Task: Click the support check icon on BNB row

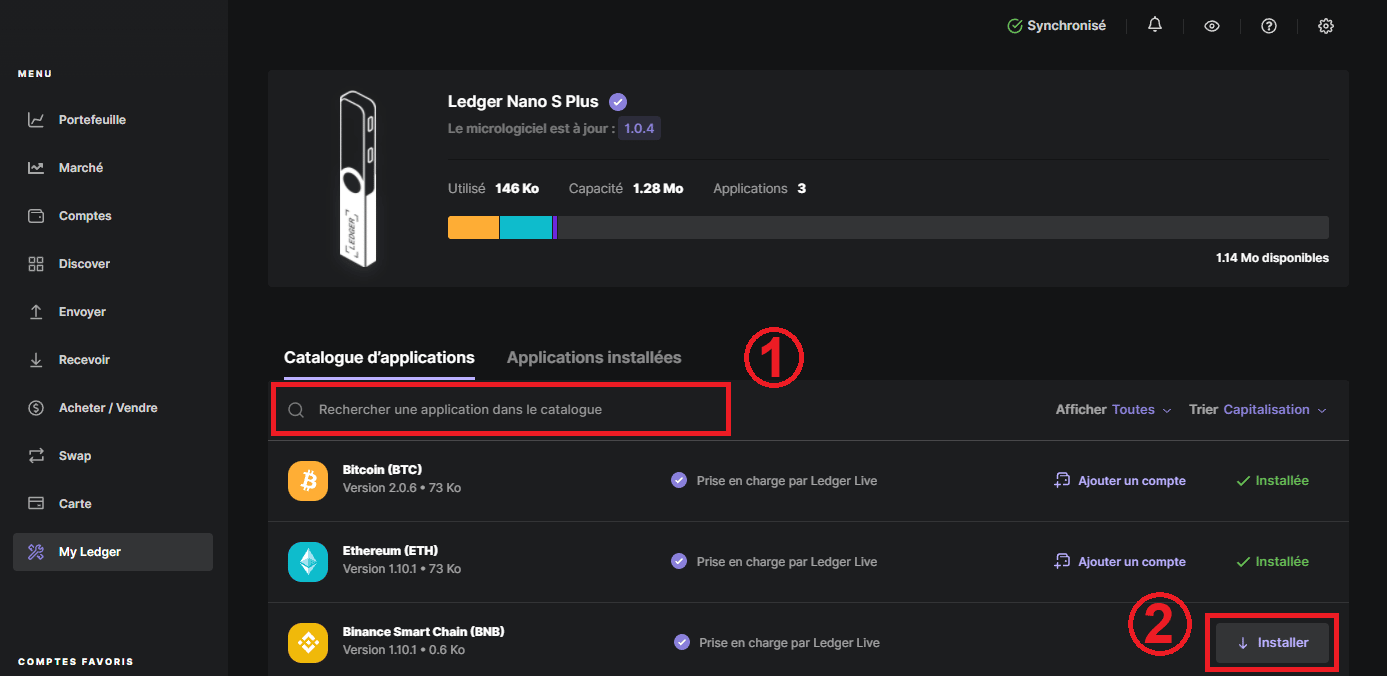Action: pos(682,642)
